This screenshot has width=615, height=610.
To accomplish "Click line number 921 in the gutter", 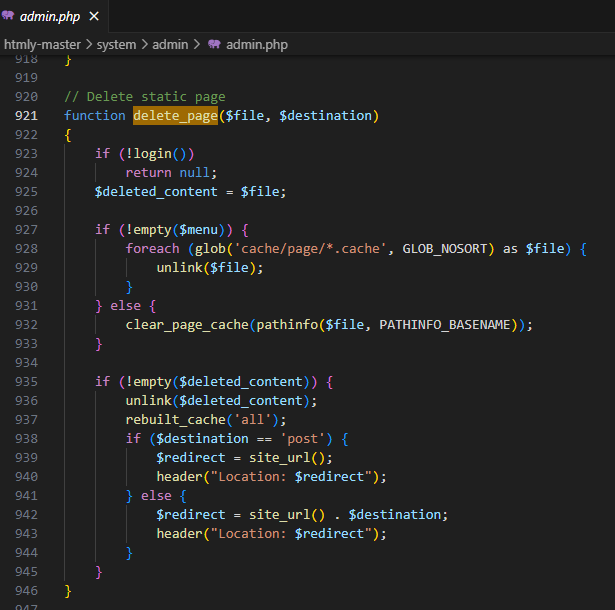I will 26,116.
